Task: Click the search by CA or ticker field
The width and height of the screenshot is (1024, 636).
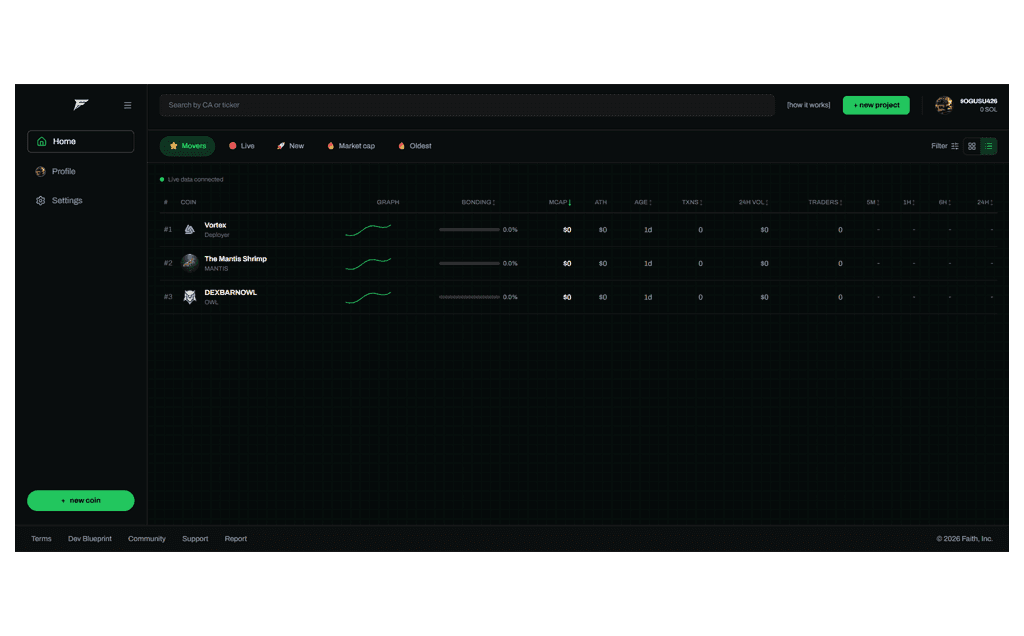Action: pos(467,104)
